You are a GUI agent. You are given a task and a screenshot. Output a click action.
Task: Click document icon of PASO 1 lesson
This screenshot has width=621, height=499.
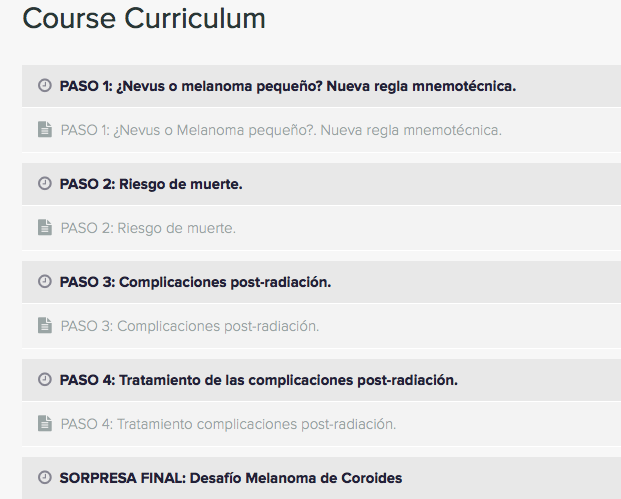pyautogui.click(x=45, y=130)
